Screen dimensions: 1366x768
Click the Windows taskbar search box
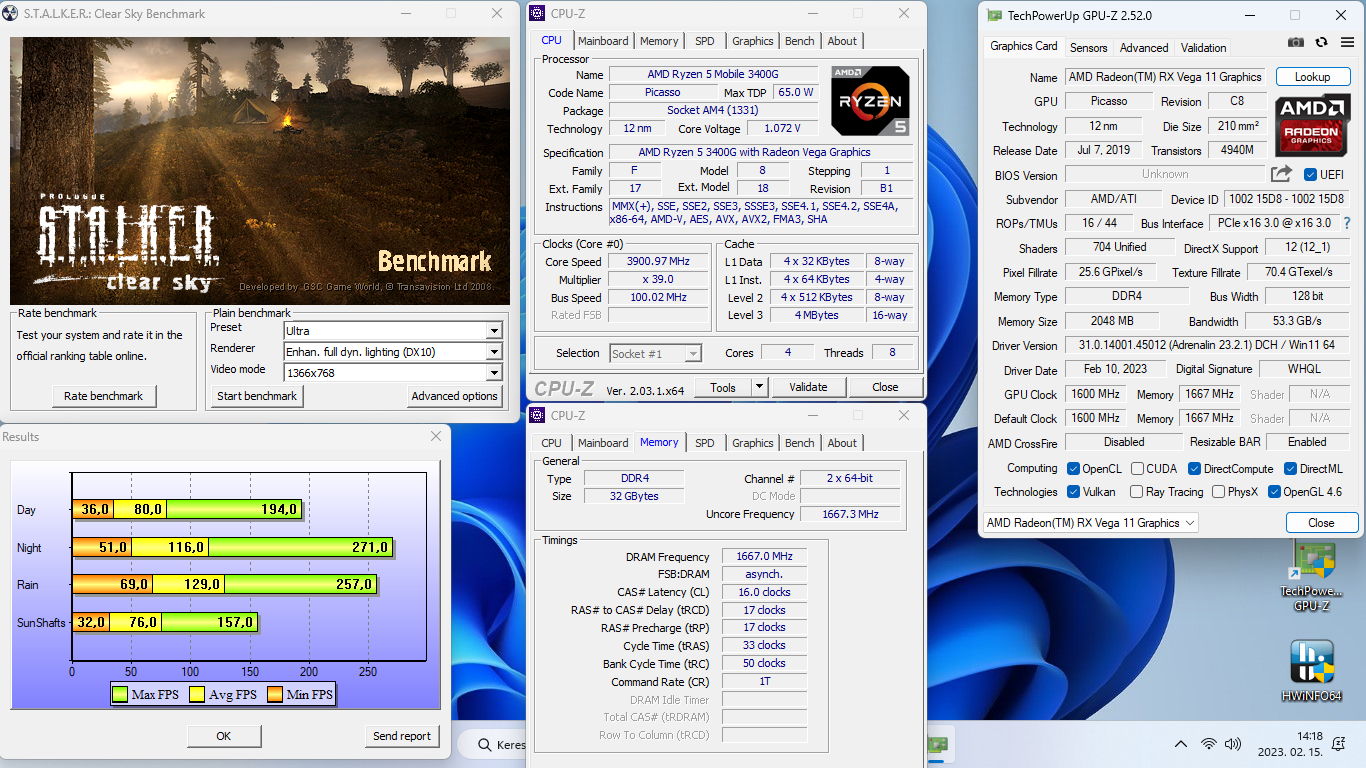pos(492,745)
